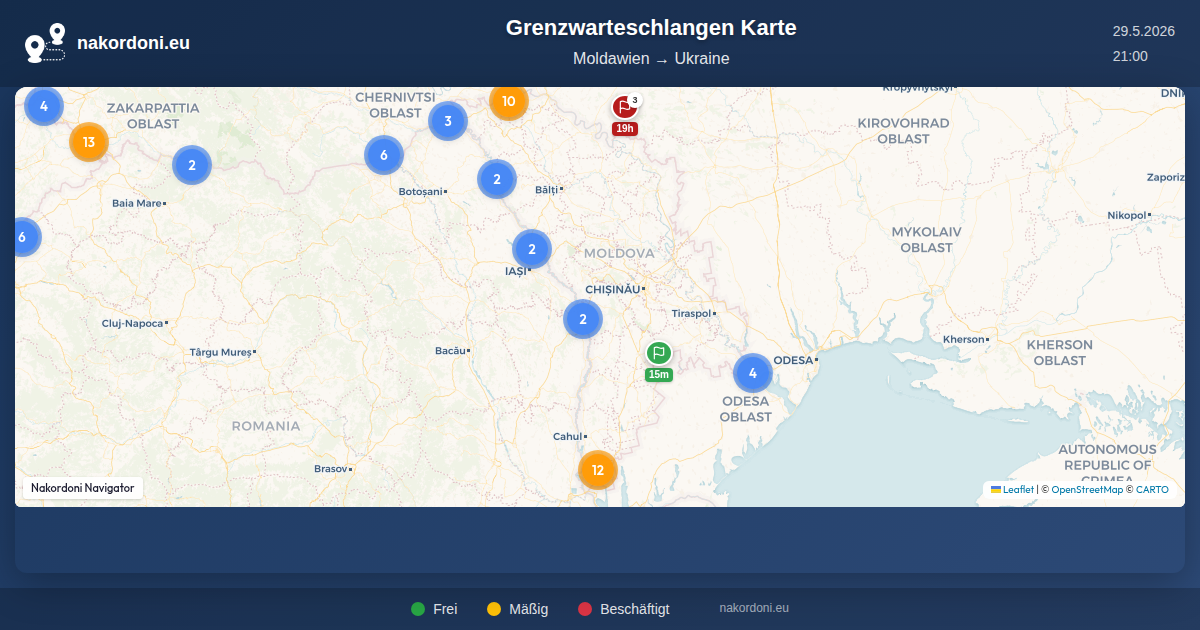Screen dimensions: 1200x630
Task: Click the MOLDOVA country label
Action: click(619, 253)
